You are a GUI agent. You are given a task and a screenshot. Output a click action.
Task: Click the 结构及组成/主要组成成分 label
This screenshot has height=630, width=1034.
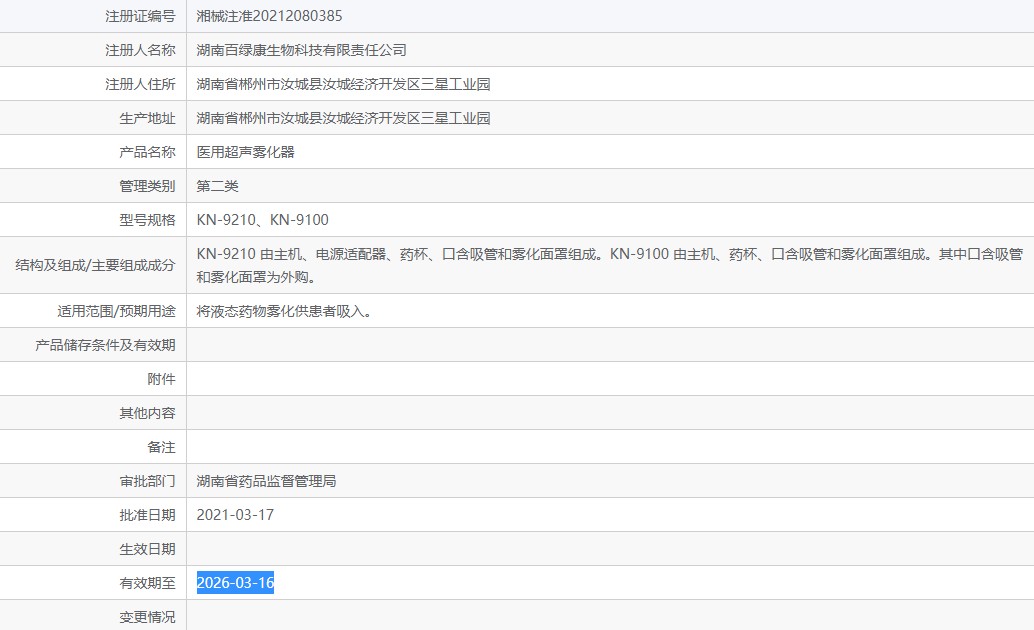(95, 265)
